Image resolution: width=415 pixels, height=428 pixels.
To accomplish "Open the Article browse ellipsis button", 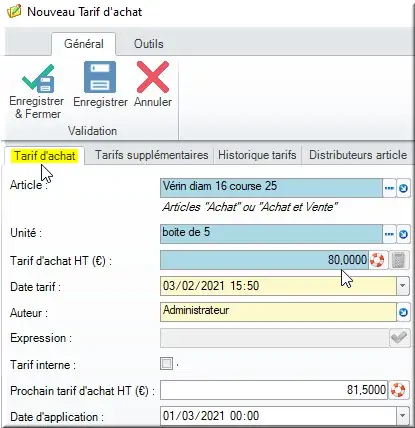I will (389, 188).
